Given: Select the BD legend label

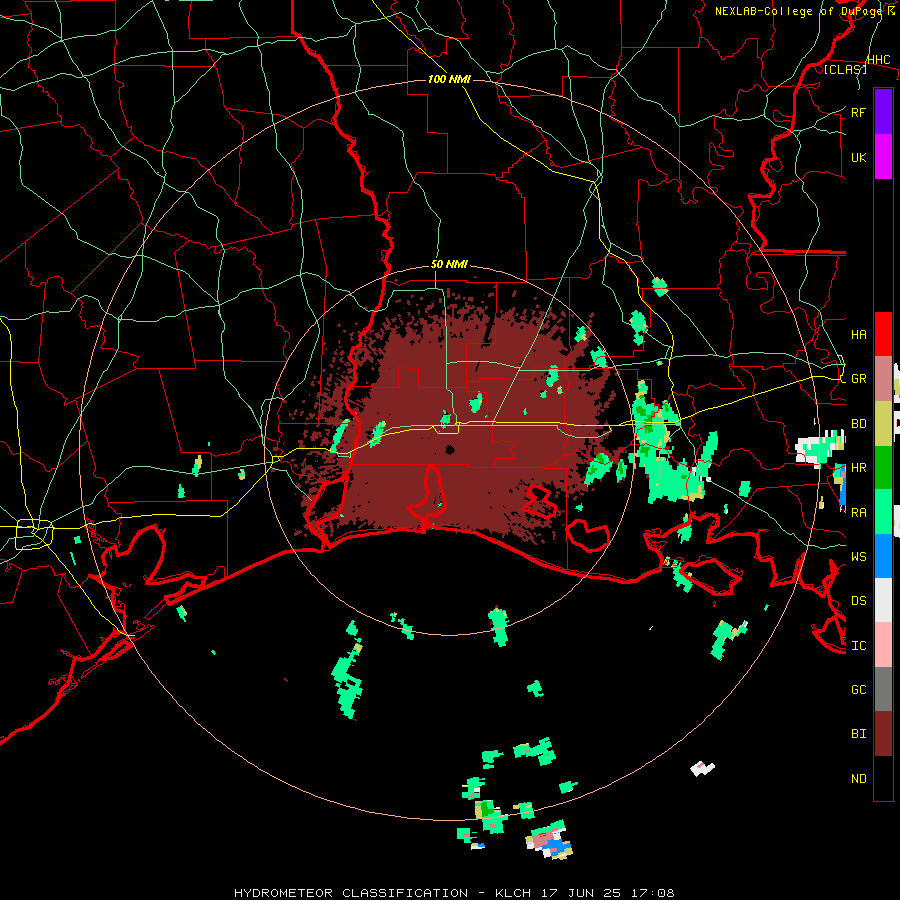Looking at the screenshot, I should (x=858, y=424).
